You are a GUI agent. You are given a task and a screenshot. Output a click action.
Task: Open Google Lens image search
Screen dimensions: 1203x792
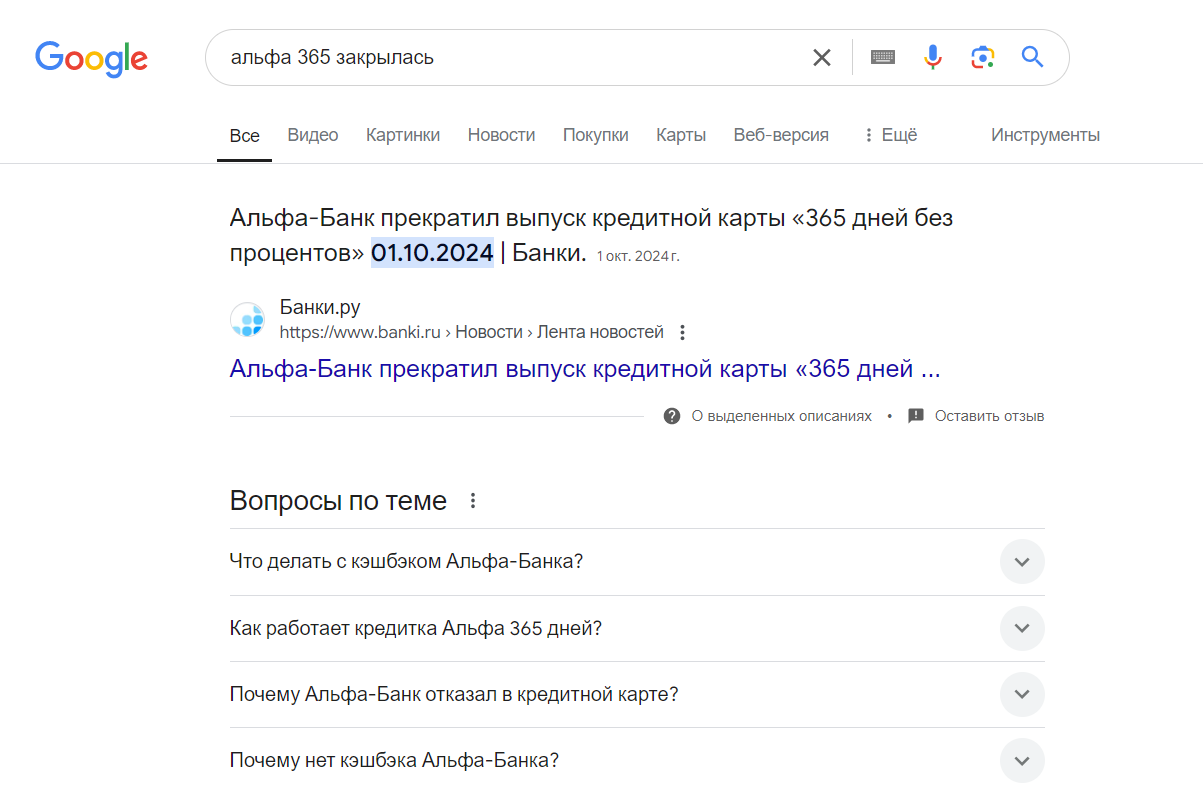tap(983, 58)
